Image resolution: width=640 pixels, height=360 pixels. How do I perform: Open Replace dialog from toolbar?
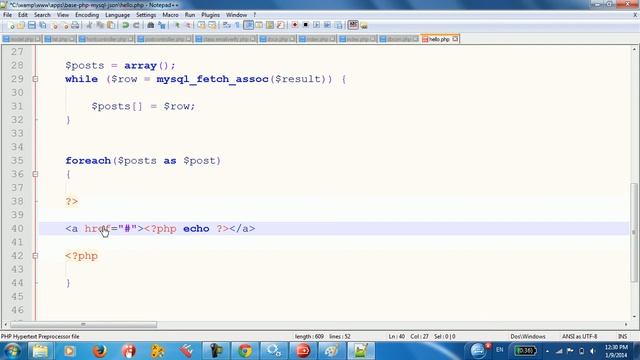pos(162,25)
